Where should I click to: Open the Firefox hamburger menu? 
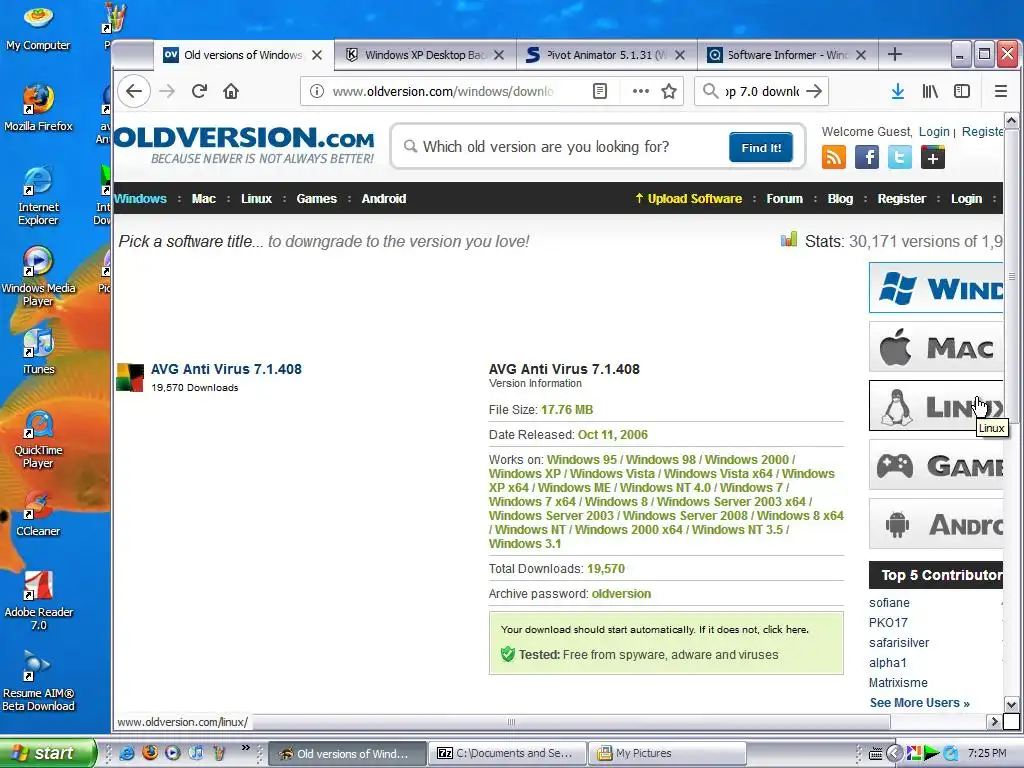1000,91
